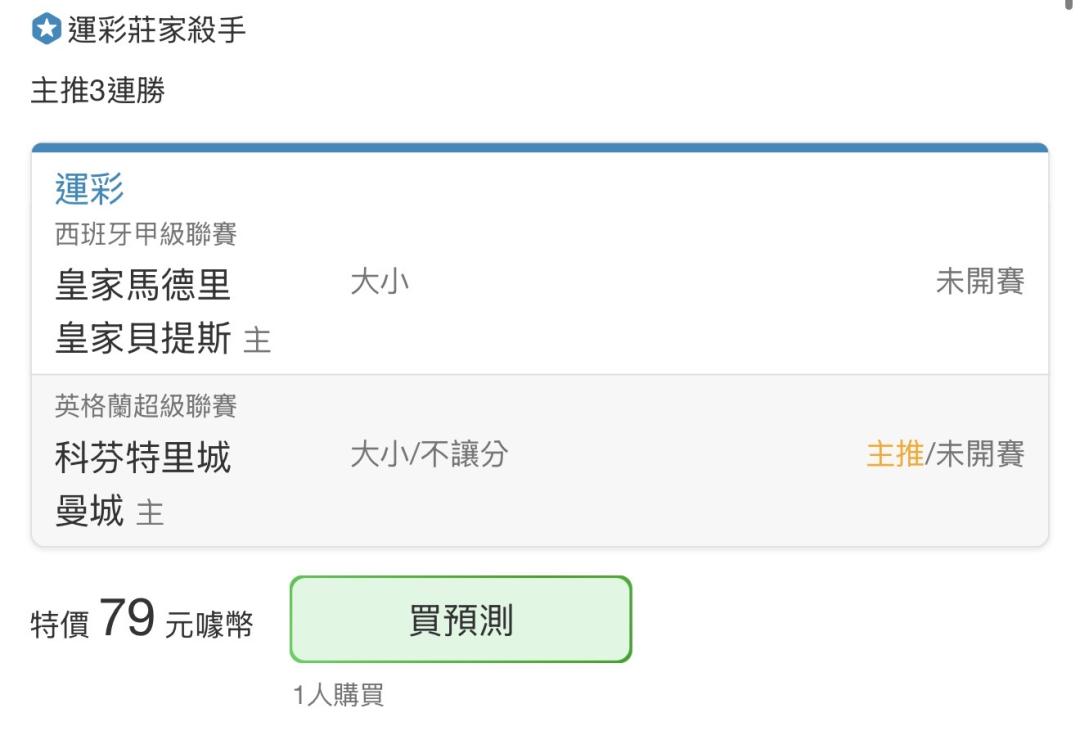Screen dimensions: 1080x749
Task: Open the 運彩 category heading
Action: (90, 189)
